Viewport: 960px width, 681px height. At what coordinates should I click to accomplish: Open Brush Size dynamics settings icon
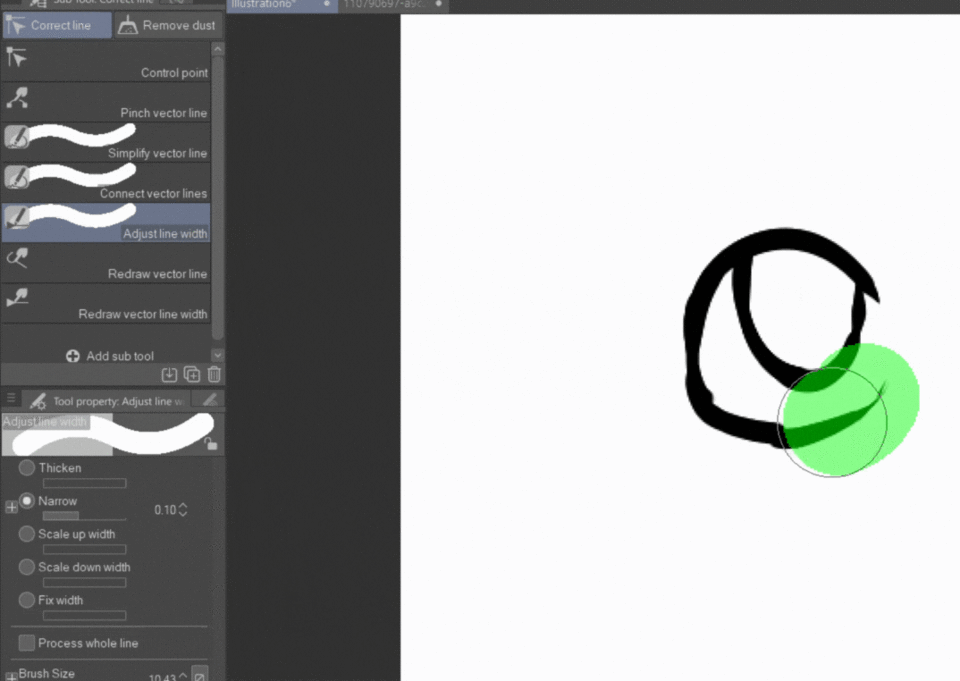tap(199, 674)
